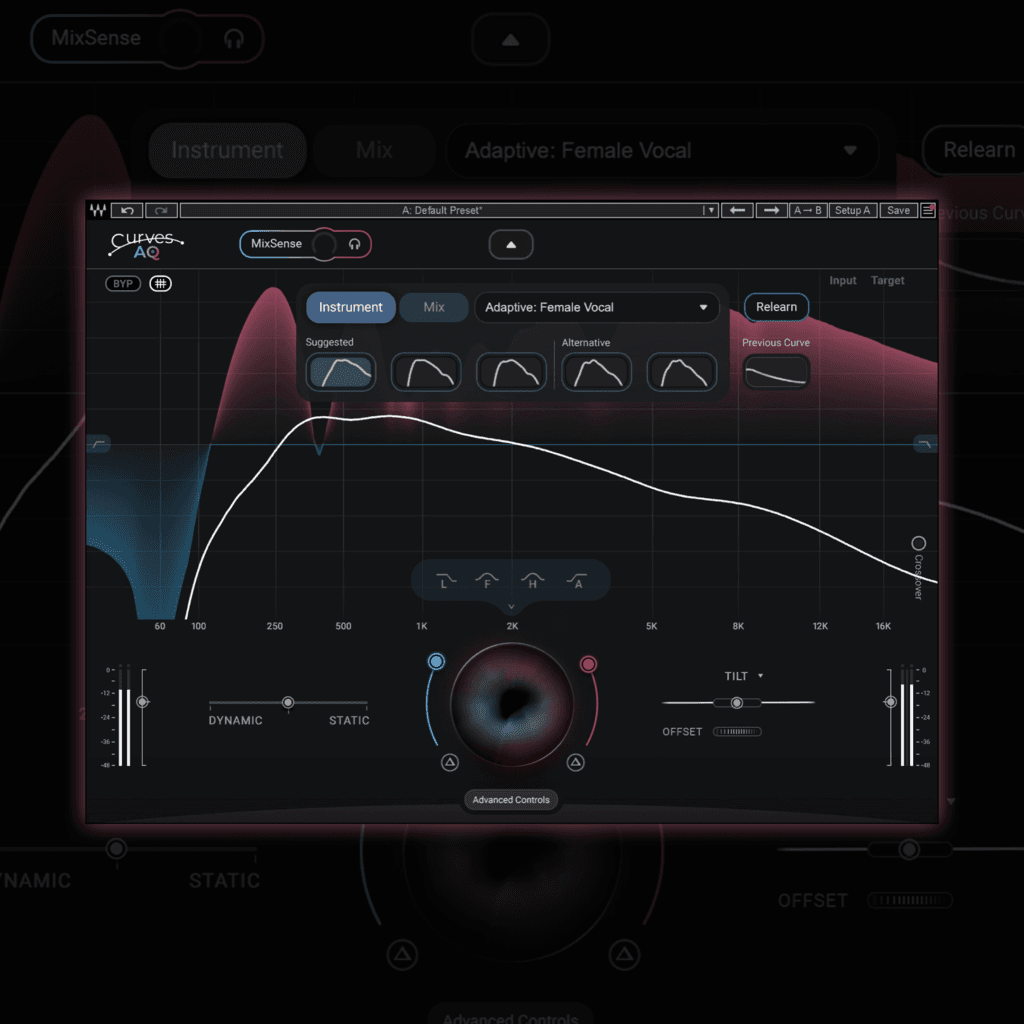Collapse the panel with the up-arrow button
Viewport: 1024px width, 1024px height.
[511, 245]
